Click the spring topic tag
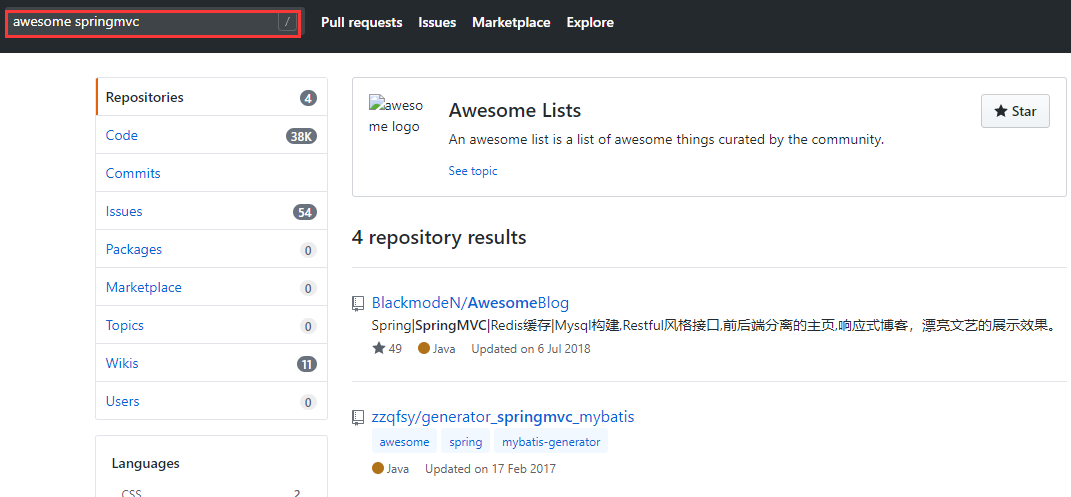This screenshot has width=1071, height=497. click(x=466, y=442)
